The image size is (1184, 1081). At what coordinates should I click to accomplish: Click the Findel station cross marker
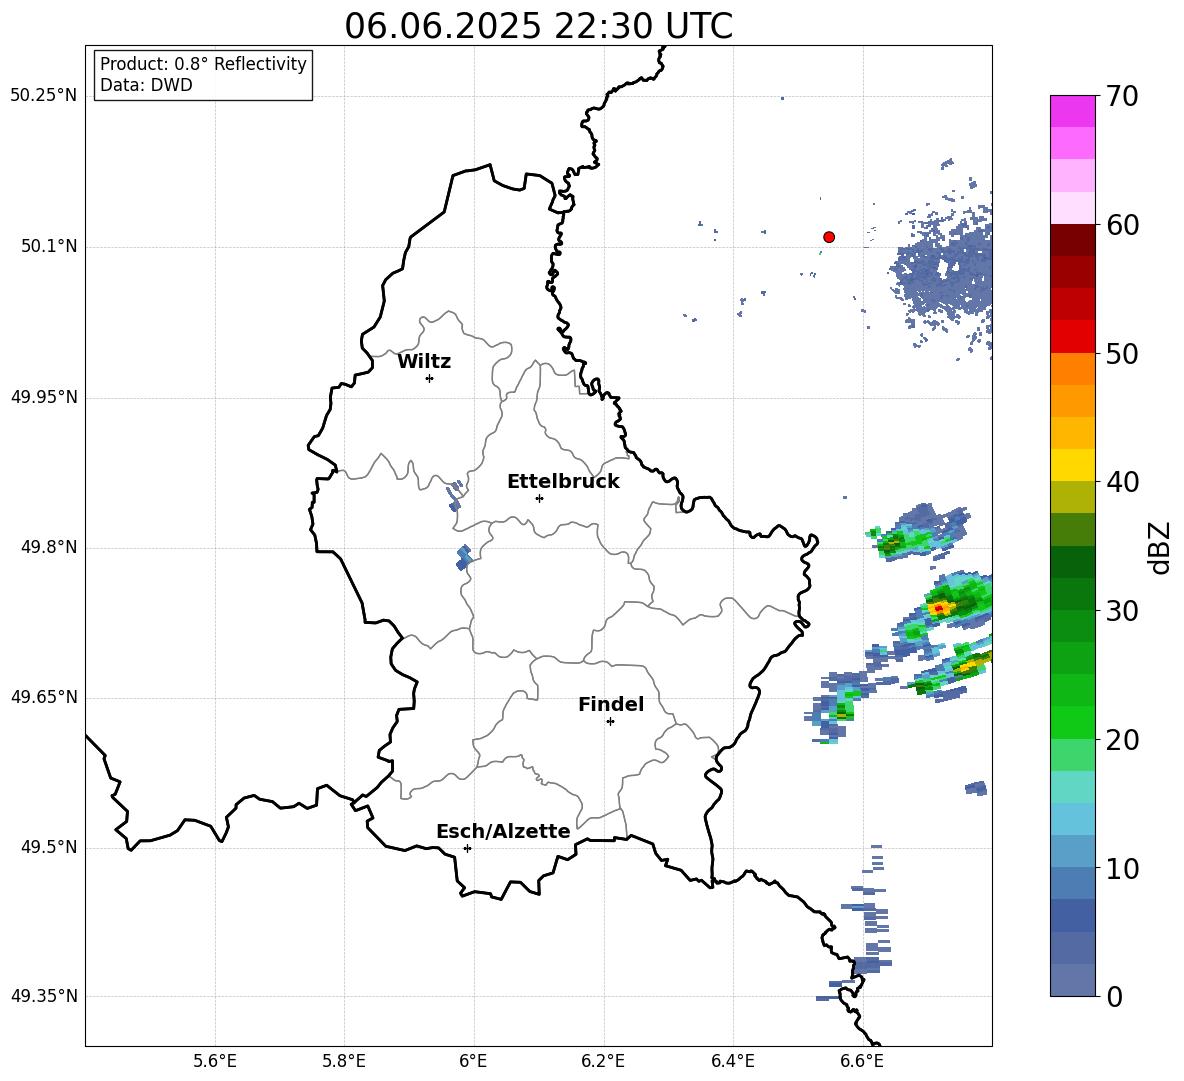click(610, 721)
